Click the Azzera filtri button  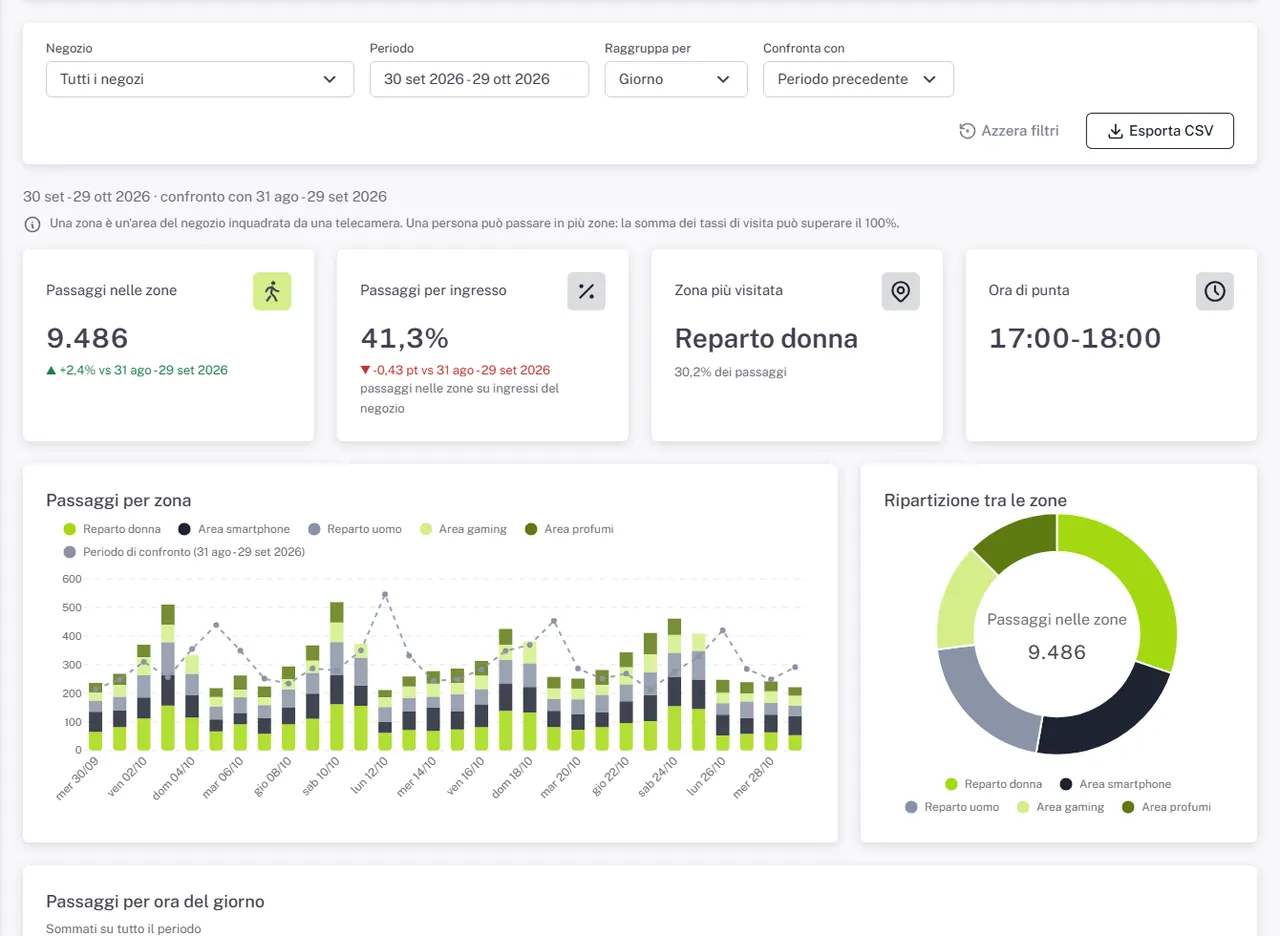coord(1008,131)
